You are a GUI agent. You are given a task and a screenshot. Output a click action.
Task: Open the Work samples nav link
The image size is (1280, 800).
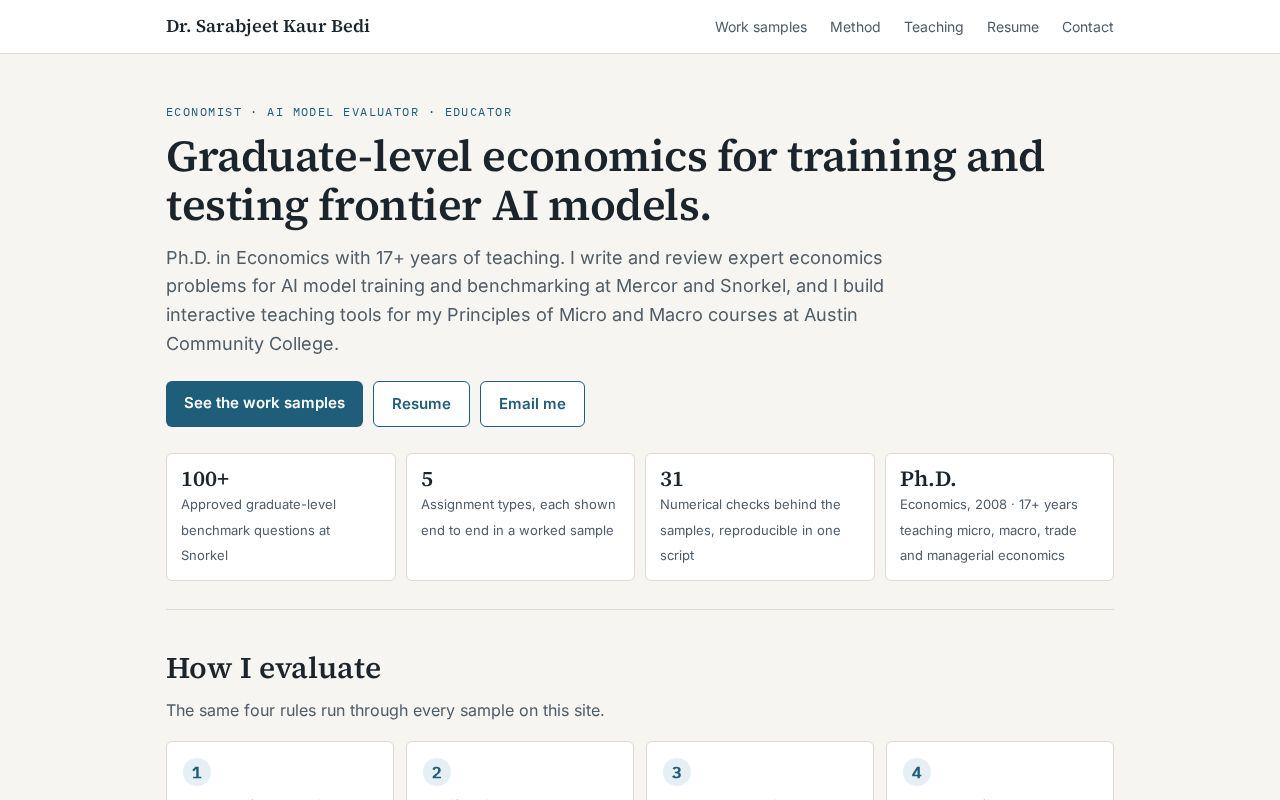pyautogui.click(x=761, y=27)
